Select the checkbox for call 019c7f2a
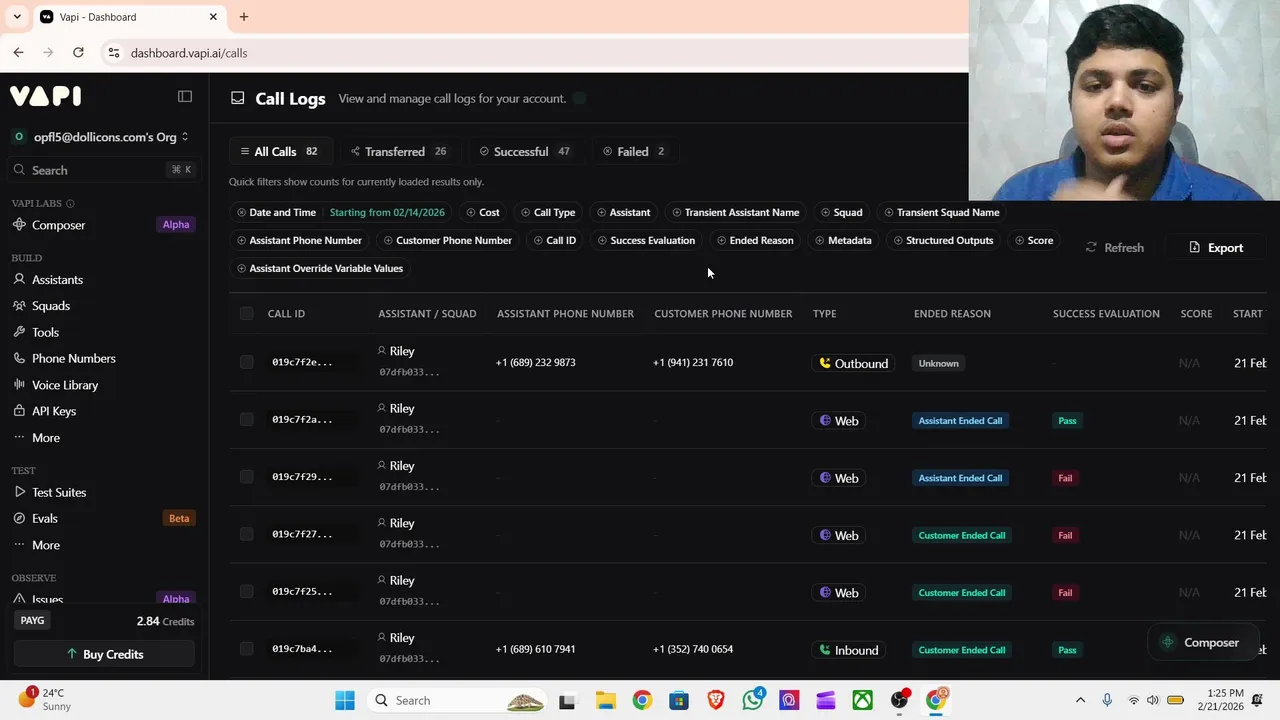 click(246, 419)
